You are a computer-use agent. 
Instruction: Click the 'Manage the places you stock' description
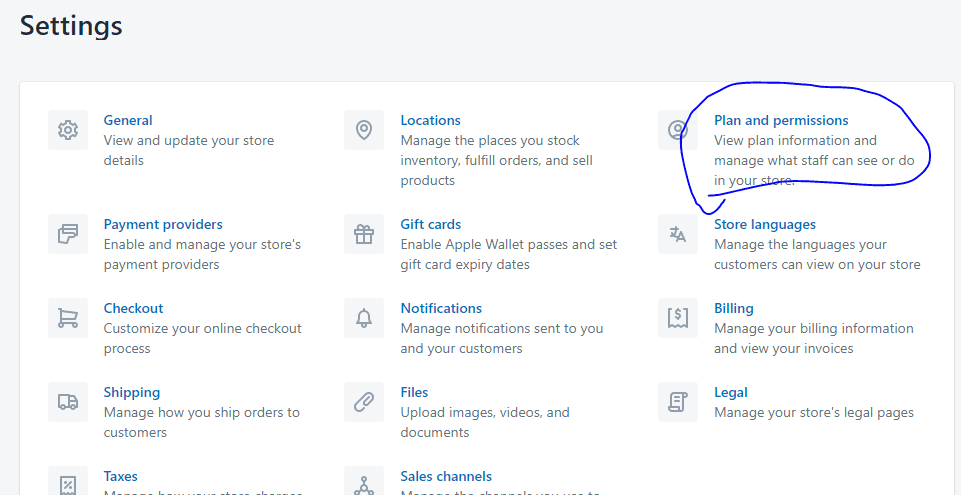tap(496, 161)
